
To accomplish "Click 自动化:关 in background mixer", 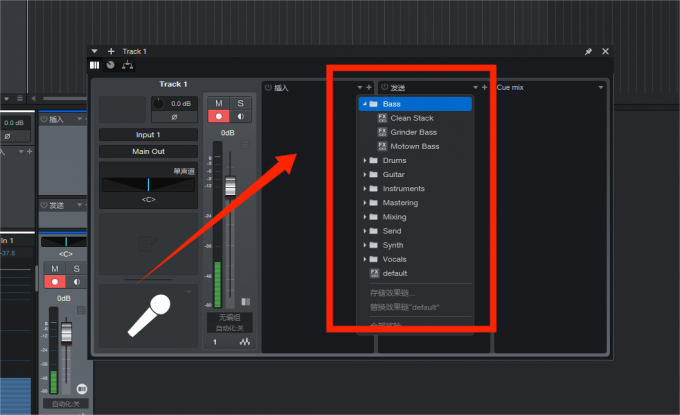I will [x=66, y=404].
